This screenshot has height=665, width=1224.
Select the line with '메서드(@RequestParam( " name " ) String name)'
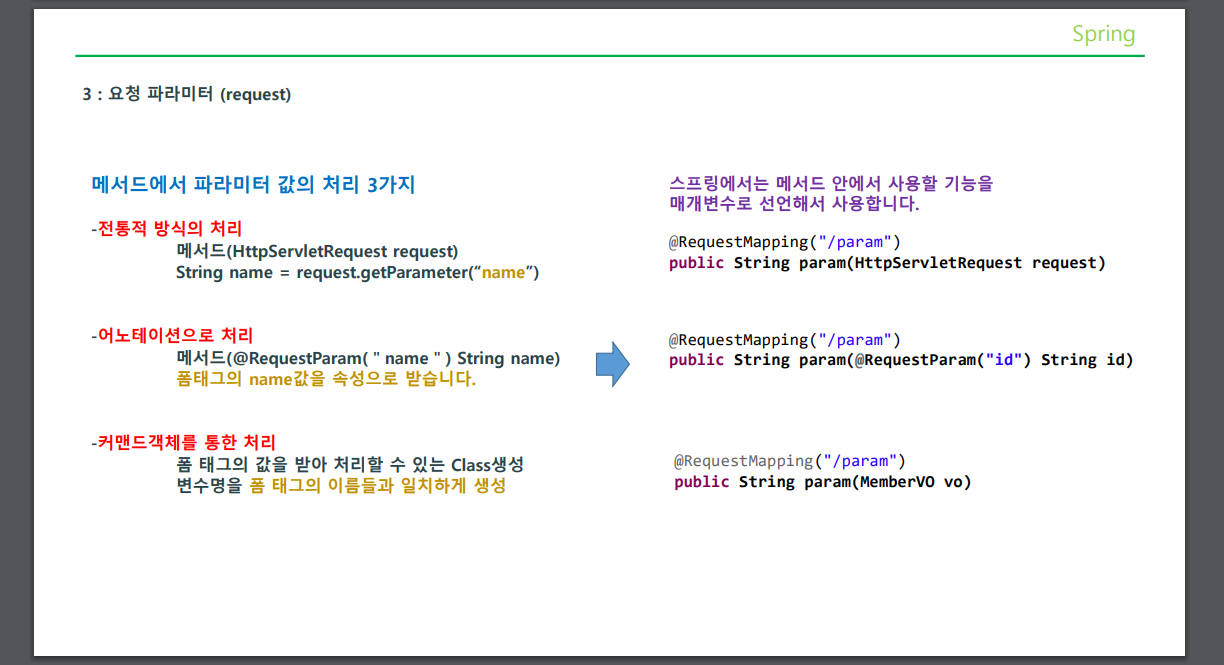368,358
